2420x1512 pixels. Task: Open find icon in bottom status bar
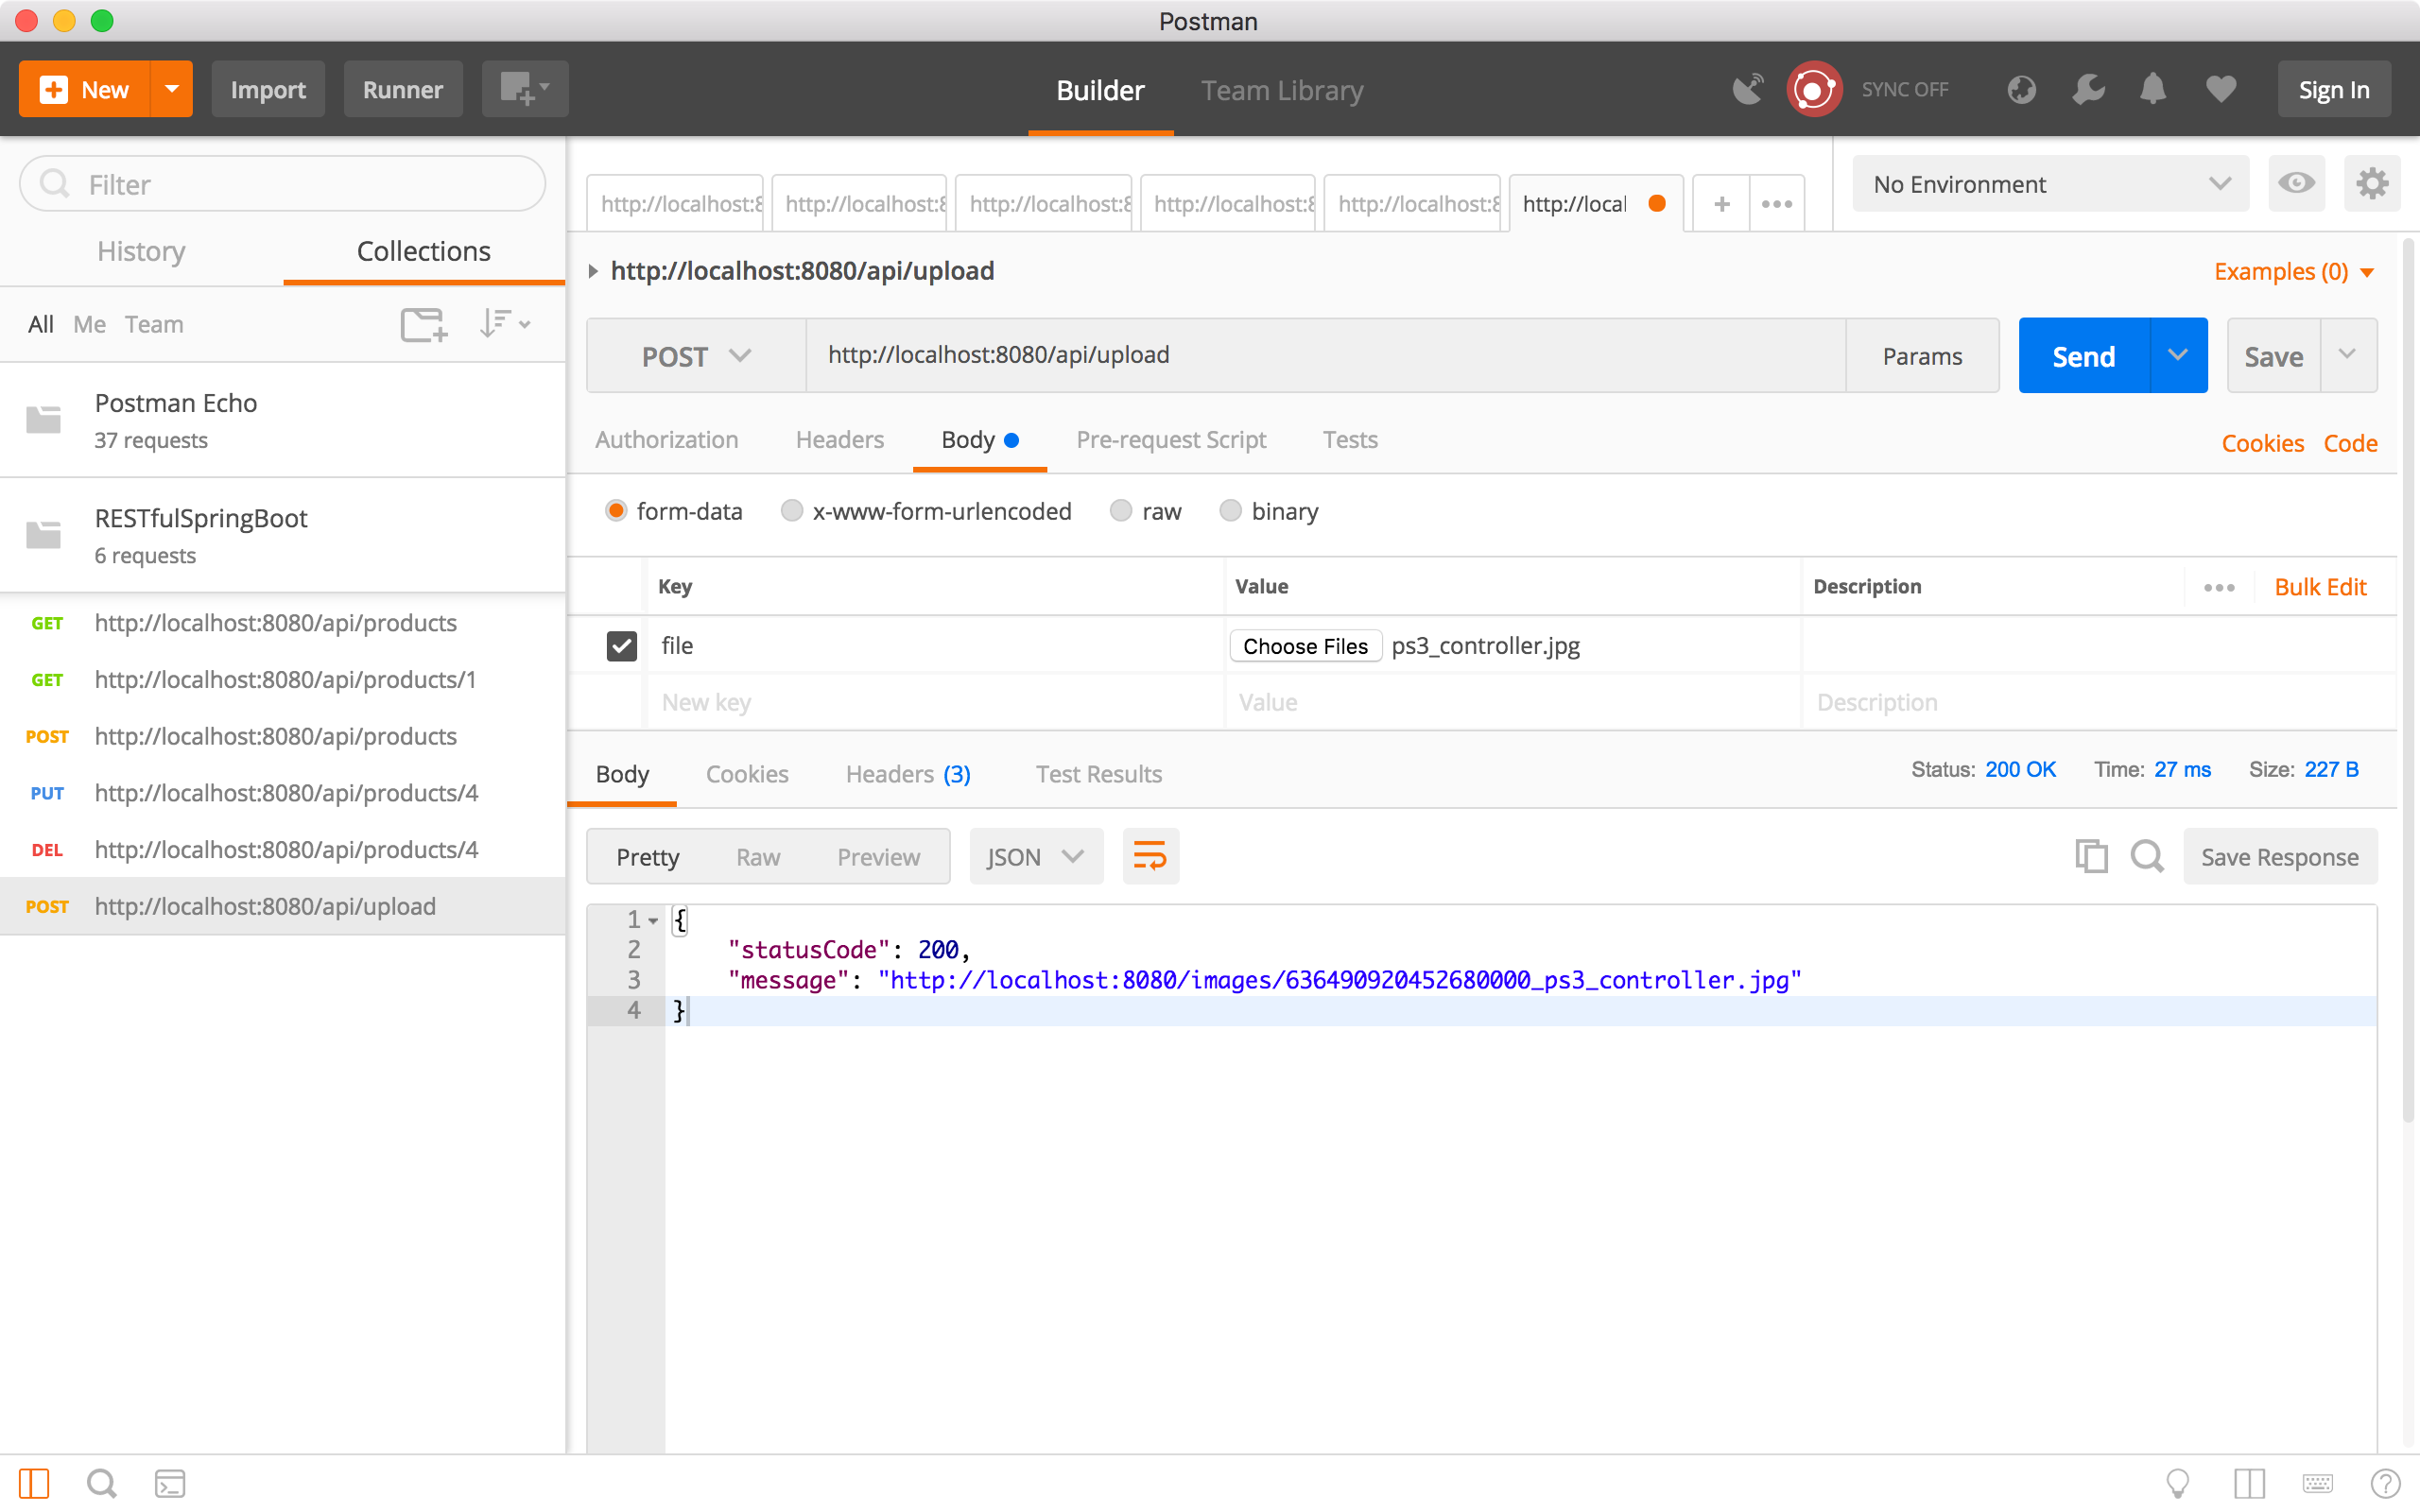(102, 1484)
